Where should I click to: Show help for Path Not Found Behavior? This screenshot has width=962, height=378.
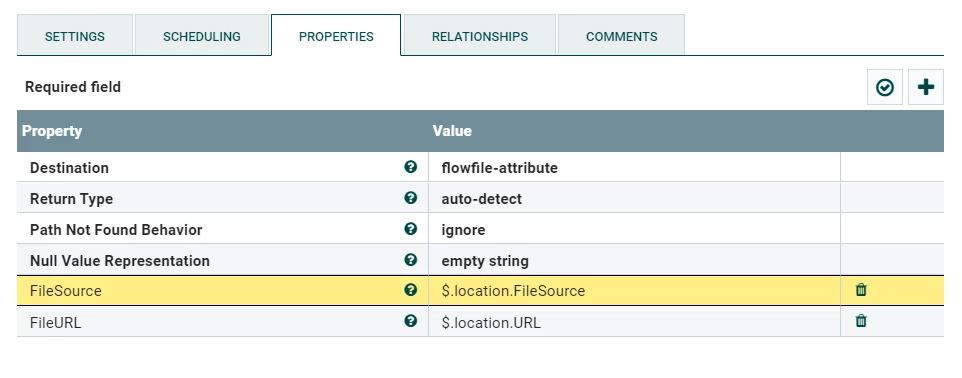click(410, 229)
